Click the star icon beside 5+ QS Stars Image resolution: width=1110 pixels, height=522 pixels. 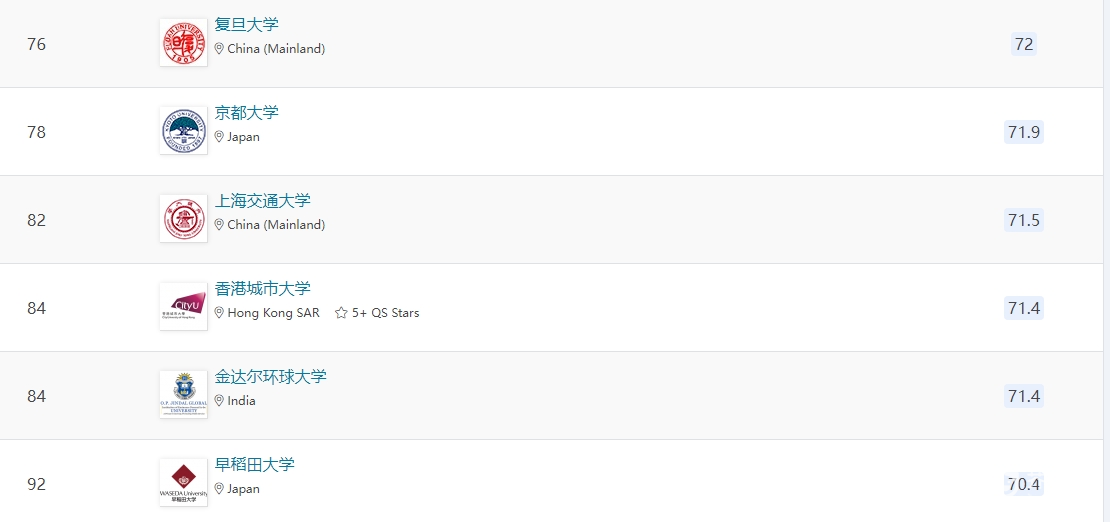tap(341, 312)
